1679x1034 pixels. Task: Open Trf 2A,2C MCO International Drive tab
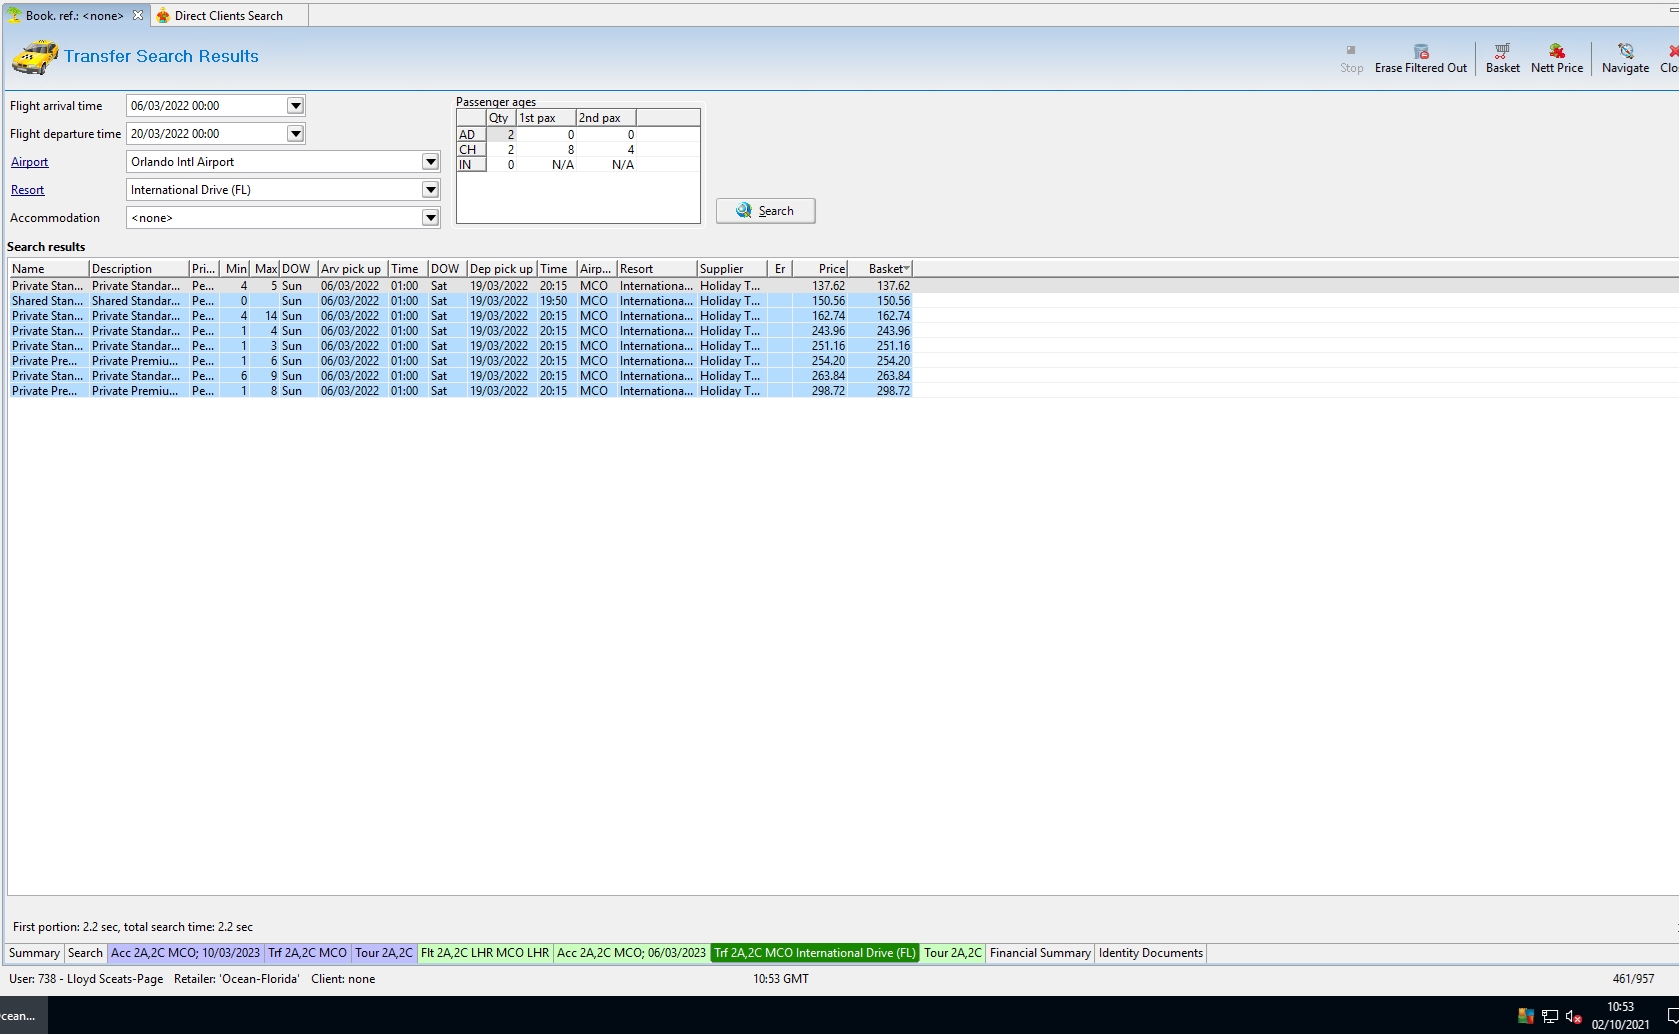pyautogui.click(x=815, y=953)
